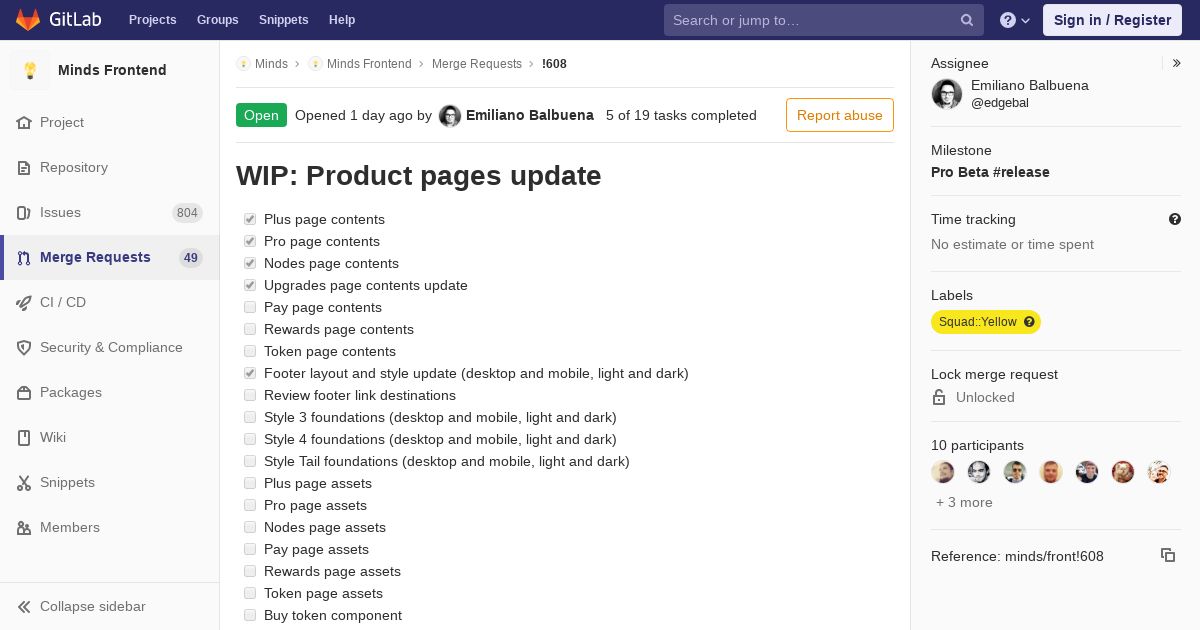Toggle the Footer layout and style checkbox
Viewport: 1200px width, 630px height.
250,373
